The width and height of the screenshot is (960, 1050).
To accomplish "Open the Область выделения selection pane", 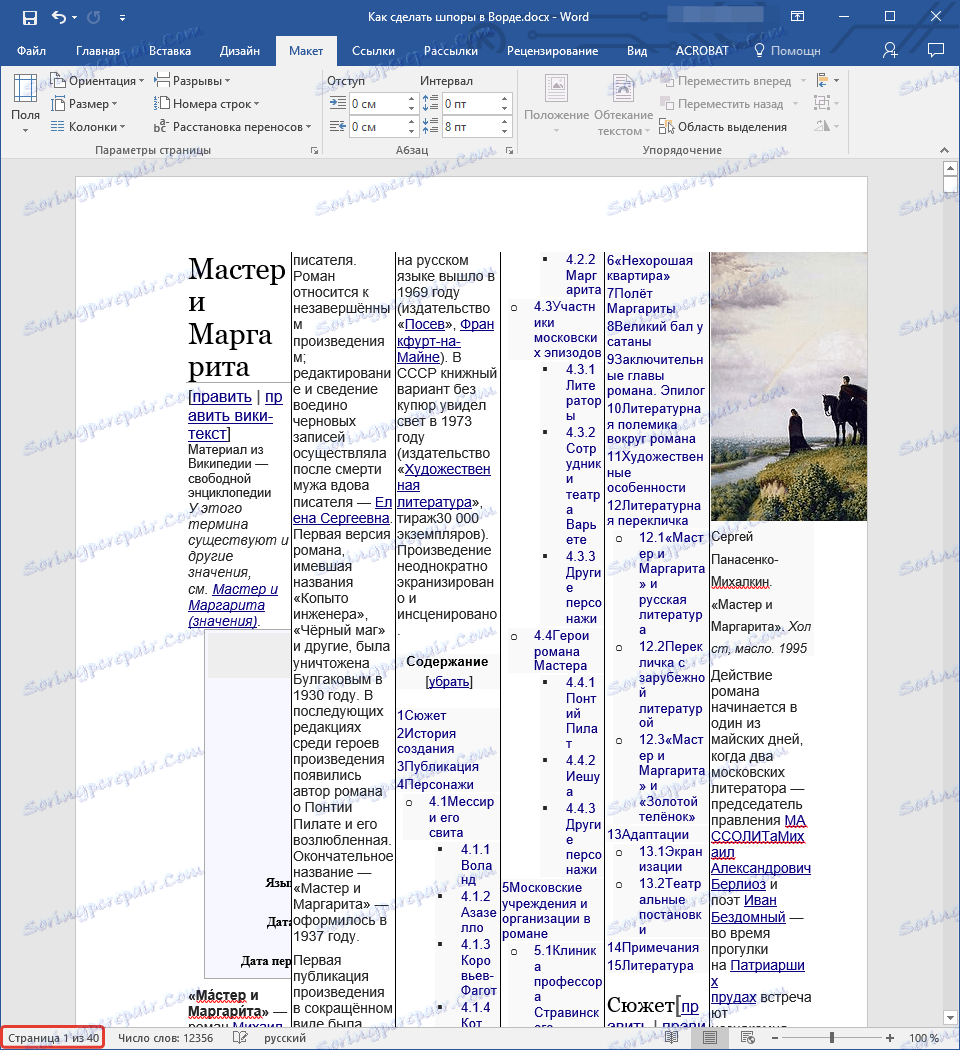I will [723, 127].
